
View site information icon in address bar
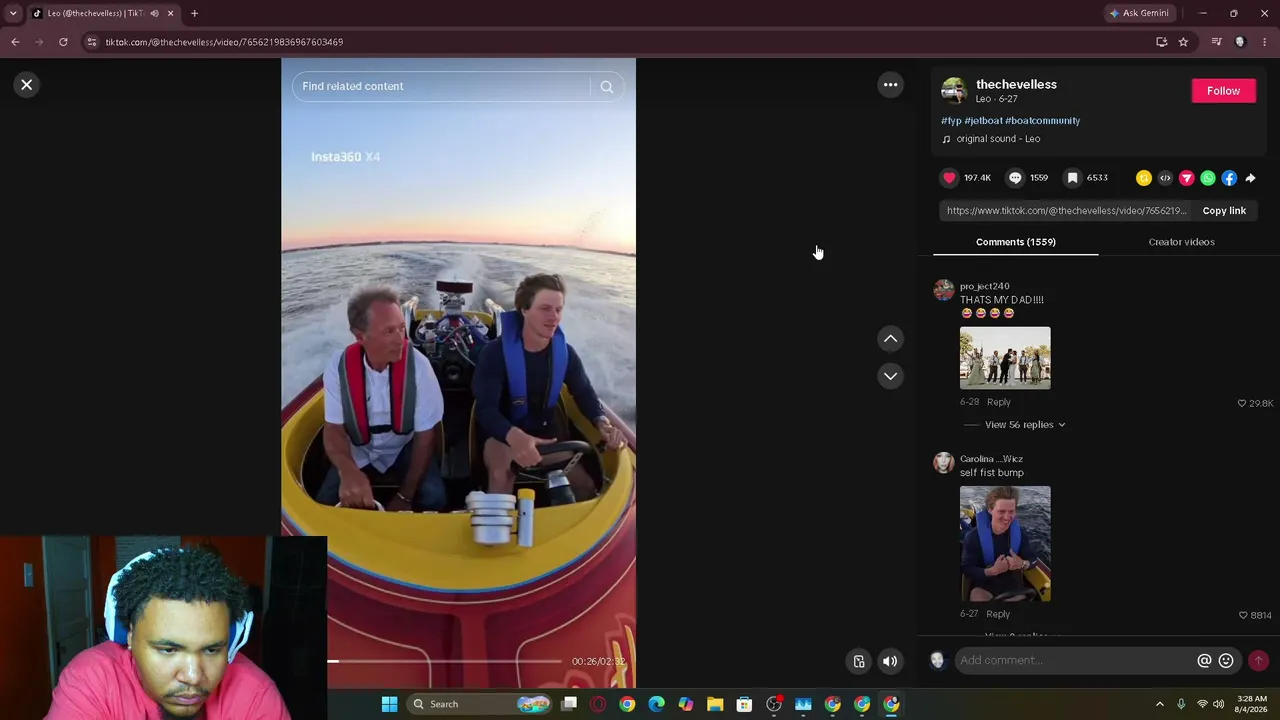click(92, 42)
